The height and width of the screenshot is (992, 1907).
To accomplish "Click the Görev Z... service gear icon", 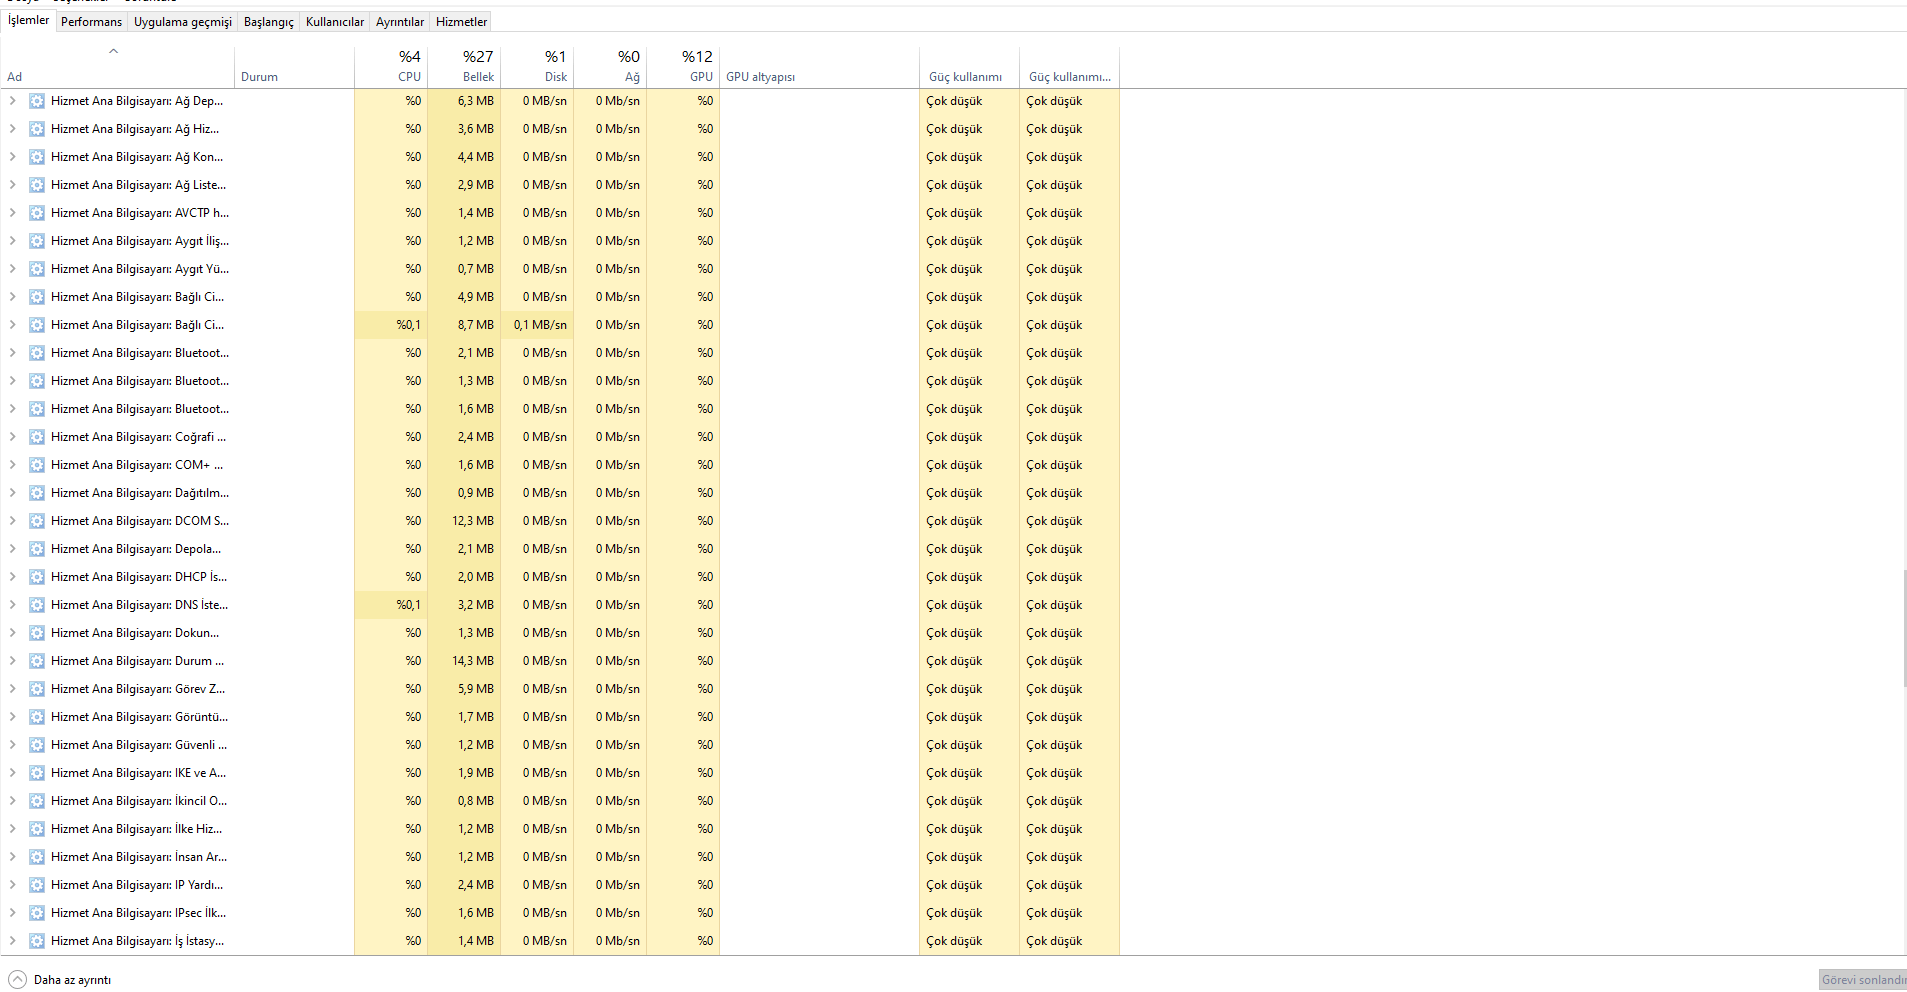I will pos(37,689).
